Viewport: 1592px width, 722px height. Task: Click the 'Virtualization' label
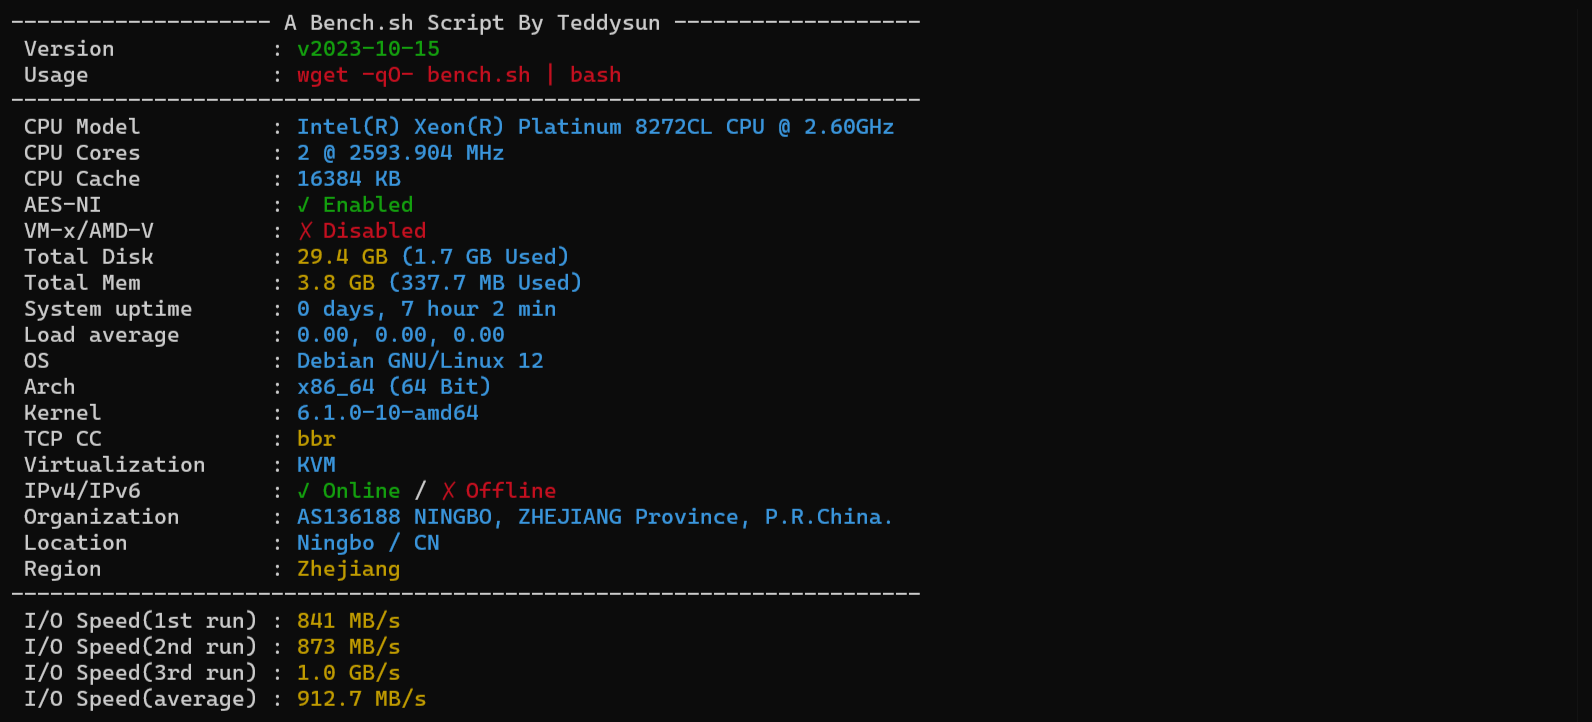coord(115,465)
